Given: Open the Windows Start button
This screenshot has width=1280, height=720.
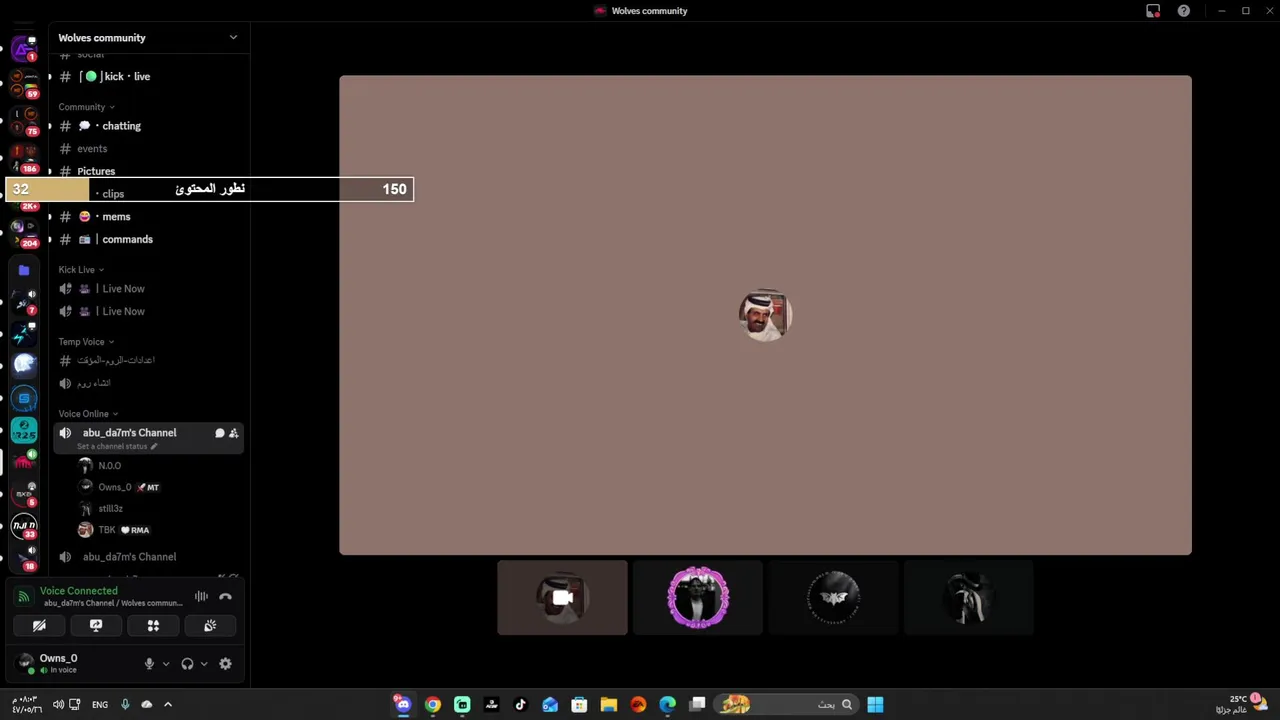Looking at the screenshot, I should pyautogui.click(x=875, y=704).
